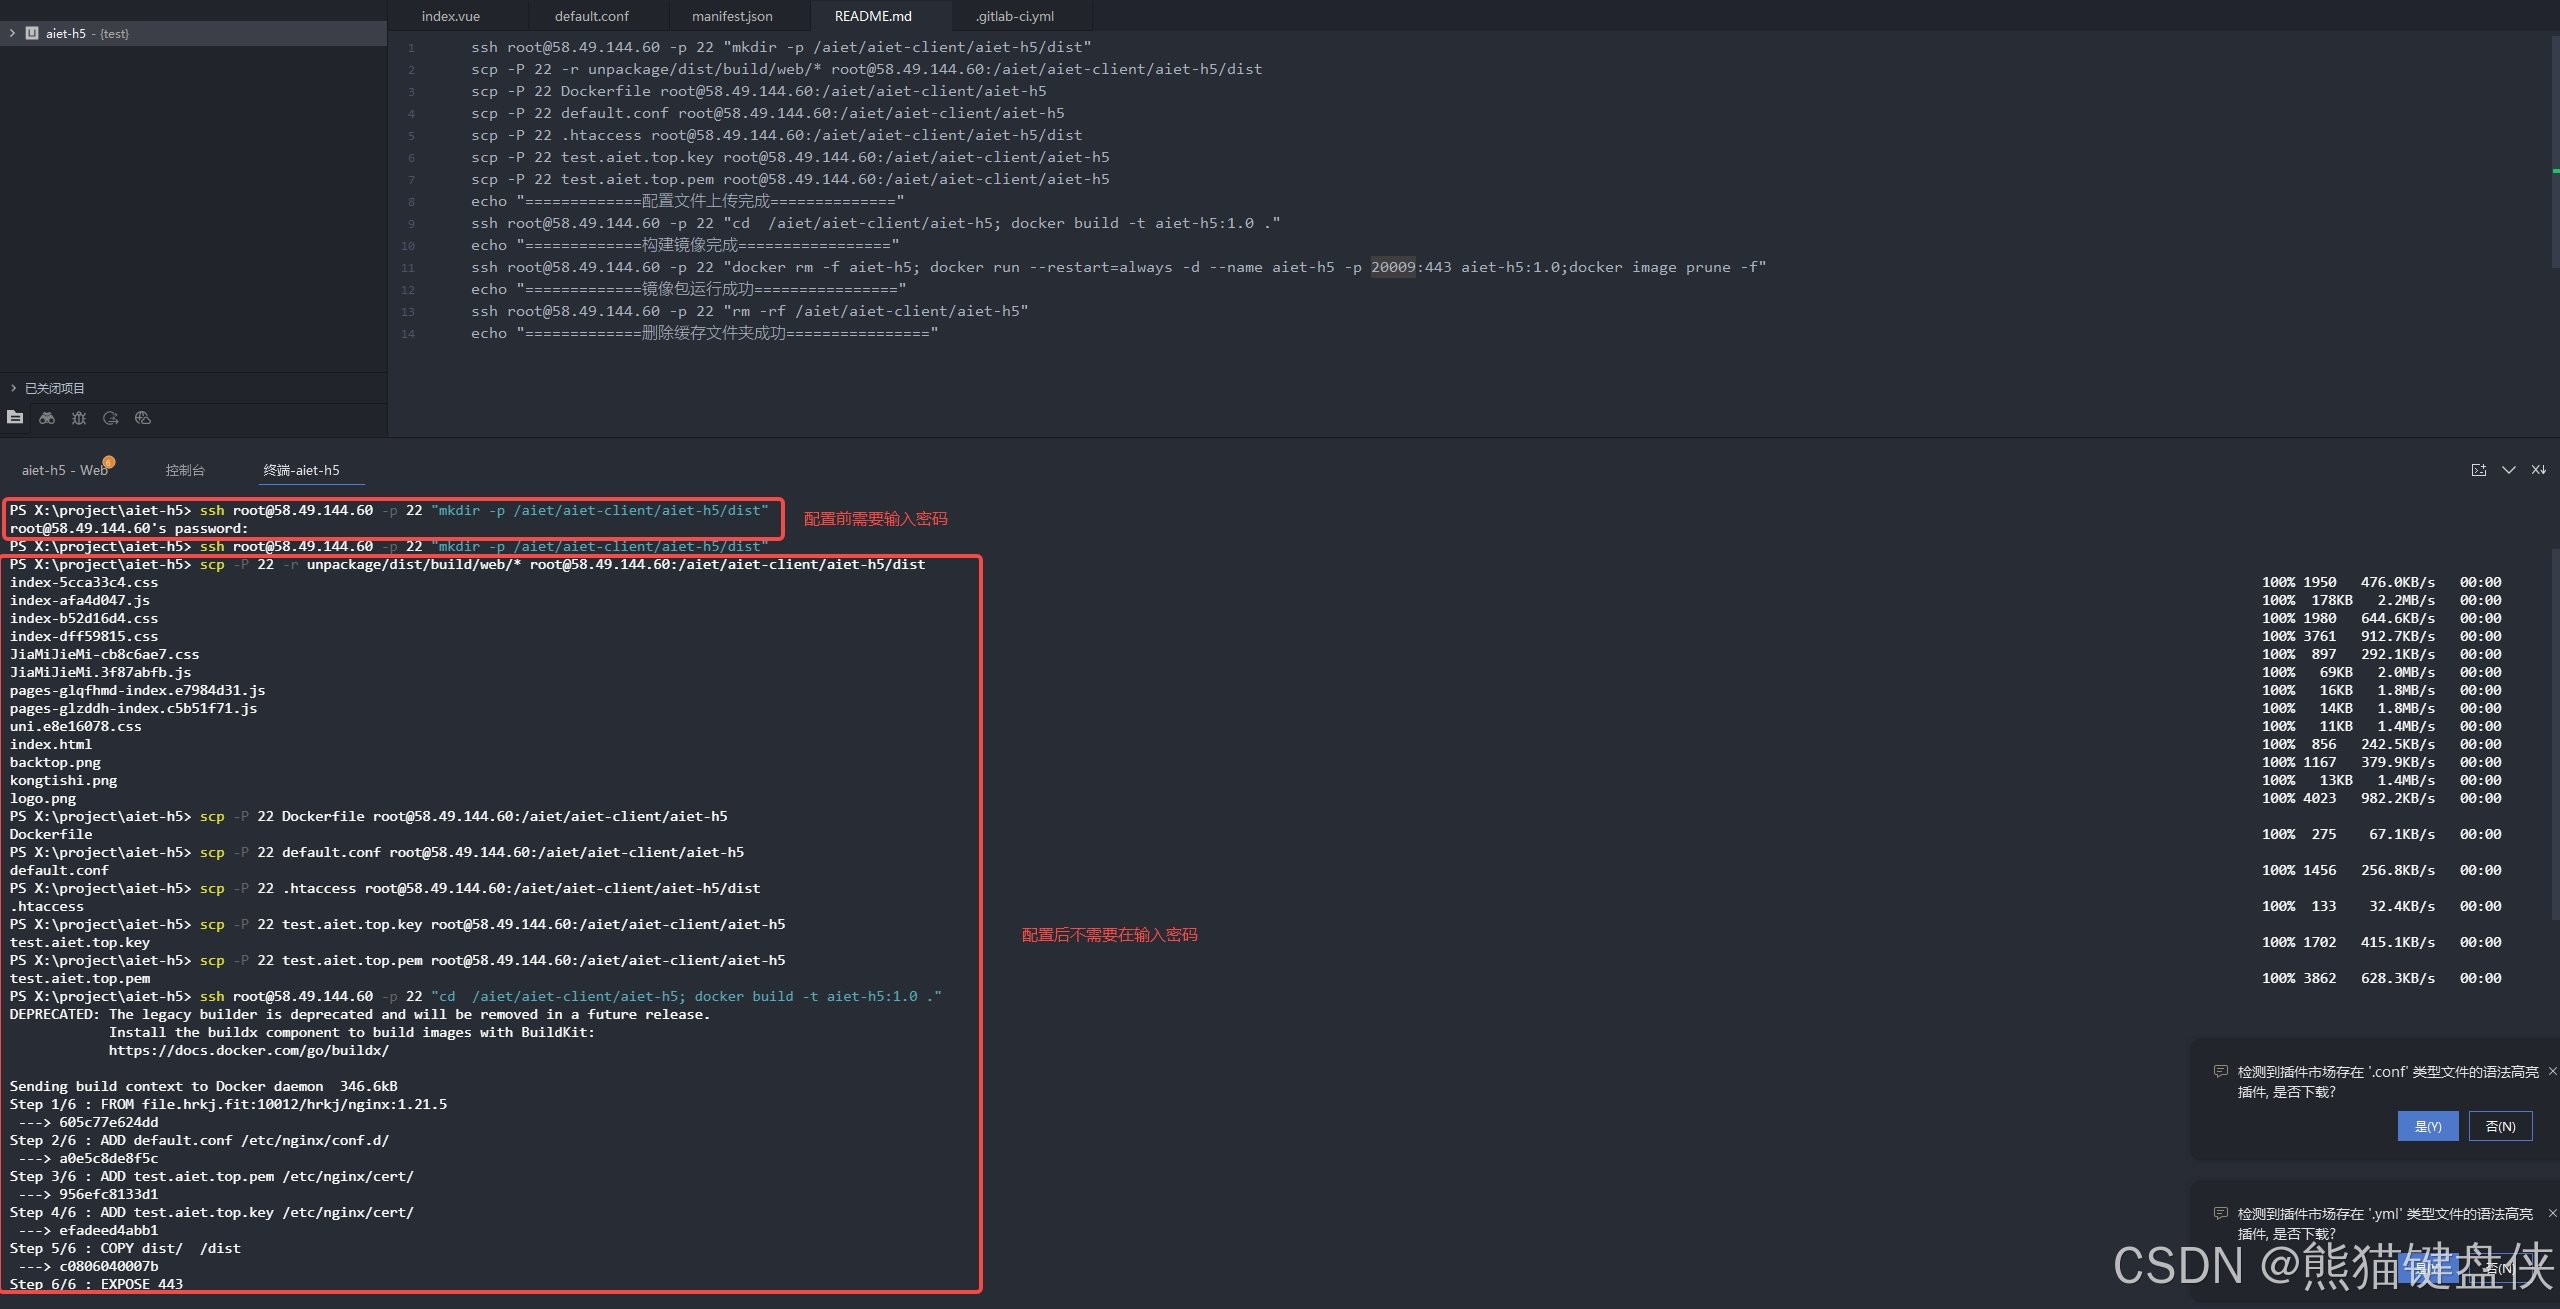Expand the 已关闭项目 section
The width and height of the screenshot is (2560, 1309).
12,388
